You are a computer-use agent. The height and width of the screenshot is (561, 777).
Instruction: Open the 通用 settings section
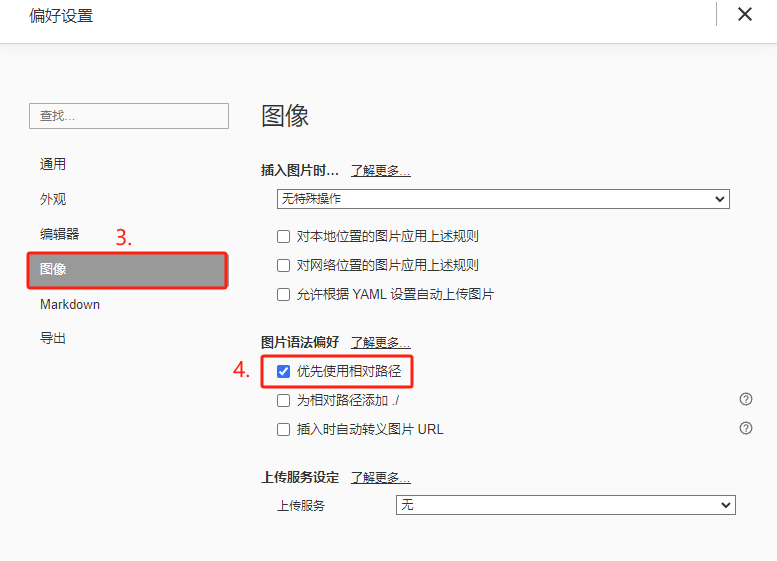53,164
